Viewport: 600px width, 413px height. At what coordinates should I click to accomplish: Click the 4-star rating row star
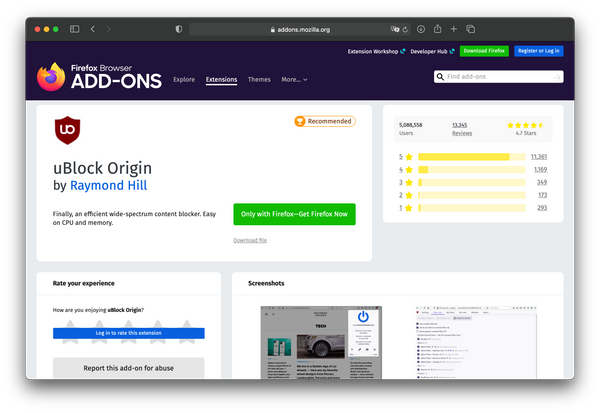(x=409, y=170)
